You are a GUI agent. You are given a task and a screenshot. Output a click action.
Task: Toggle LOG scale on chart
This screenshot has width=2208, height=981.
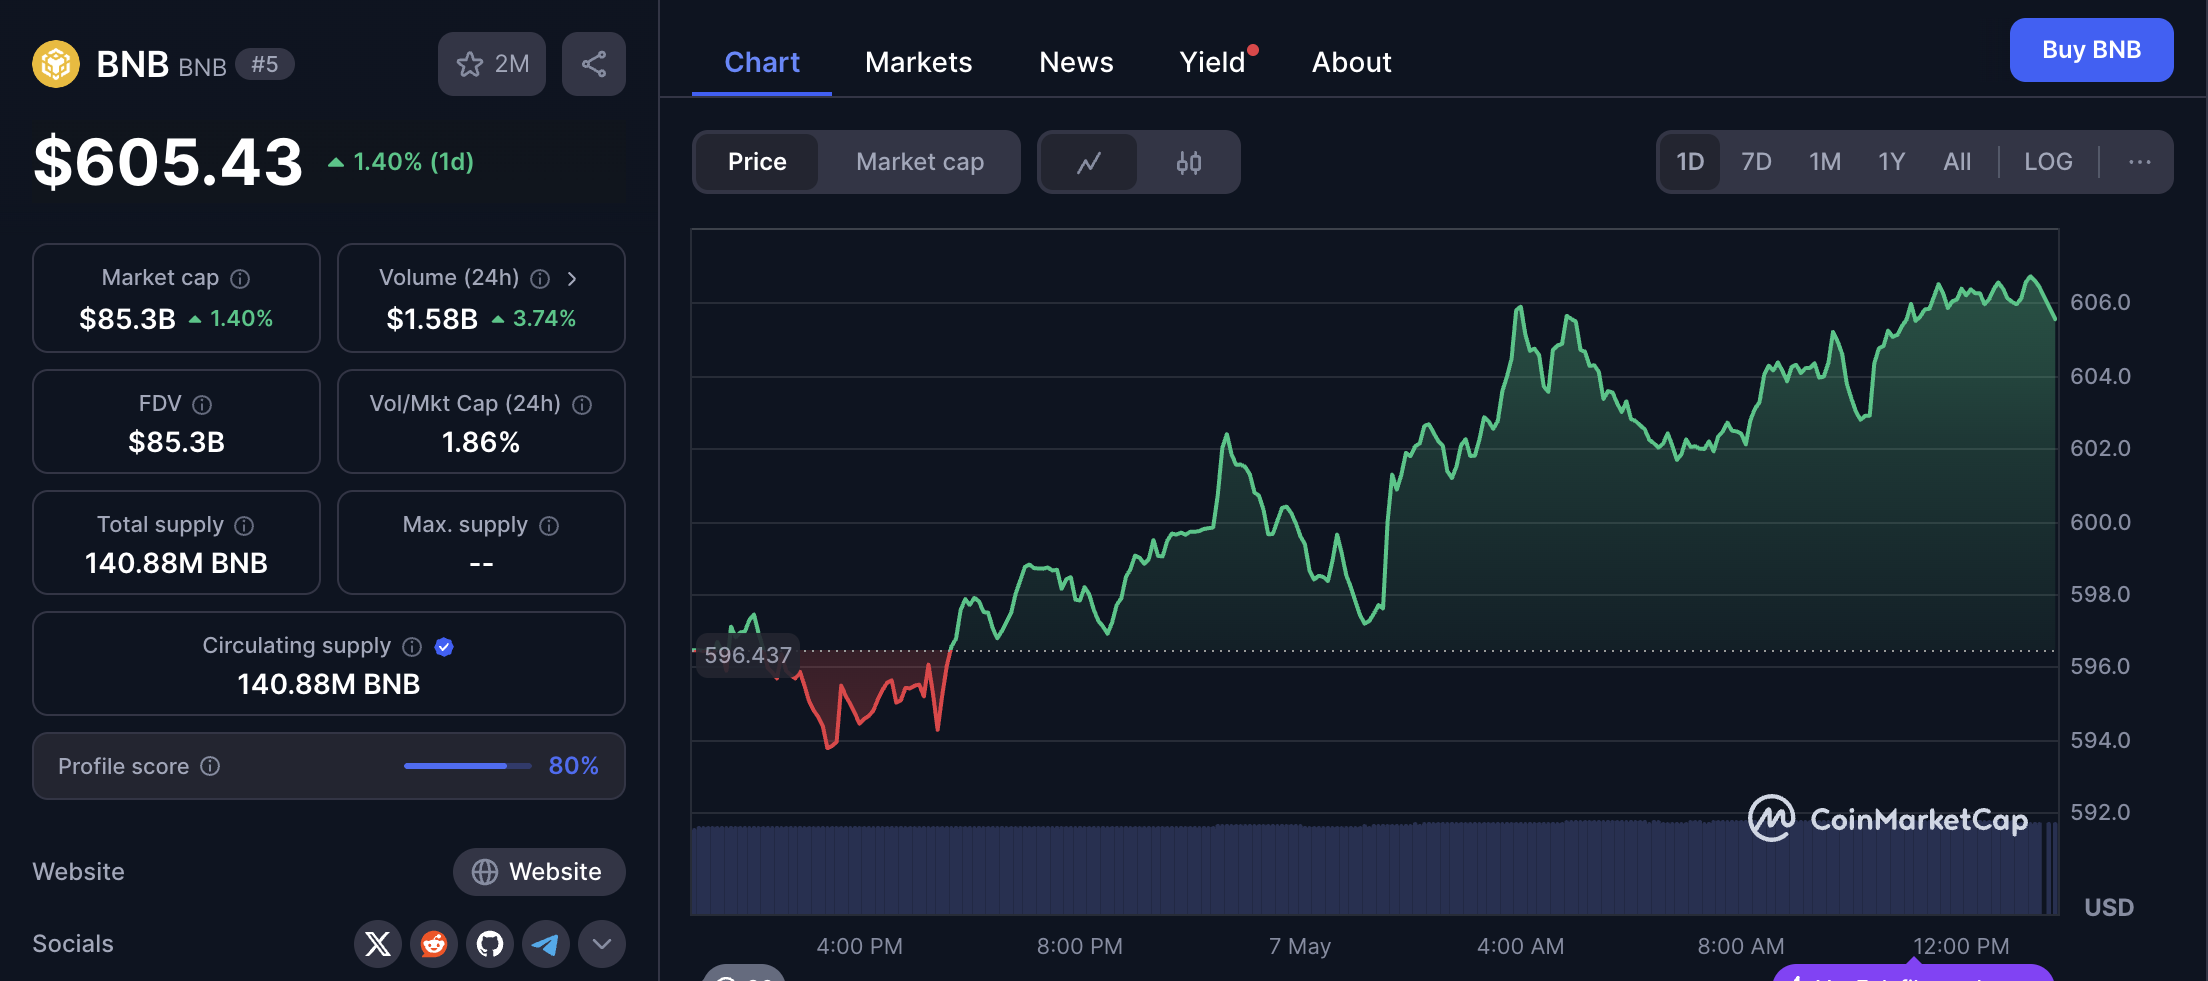coord(2048,162)
